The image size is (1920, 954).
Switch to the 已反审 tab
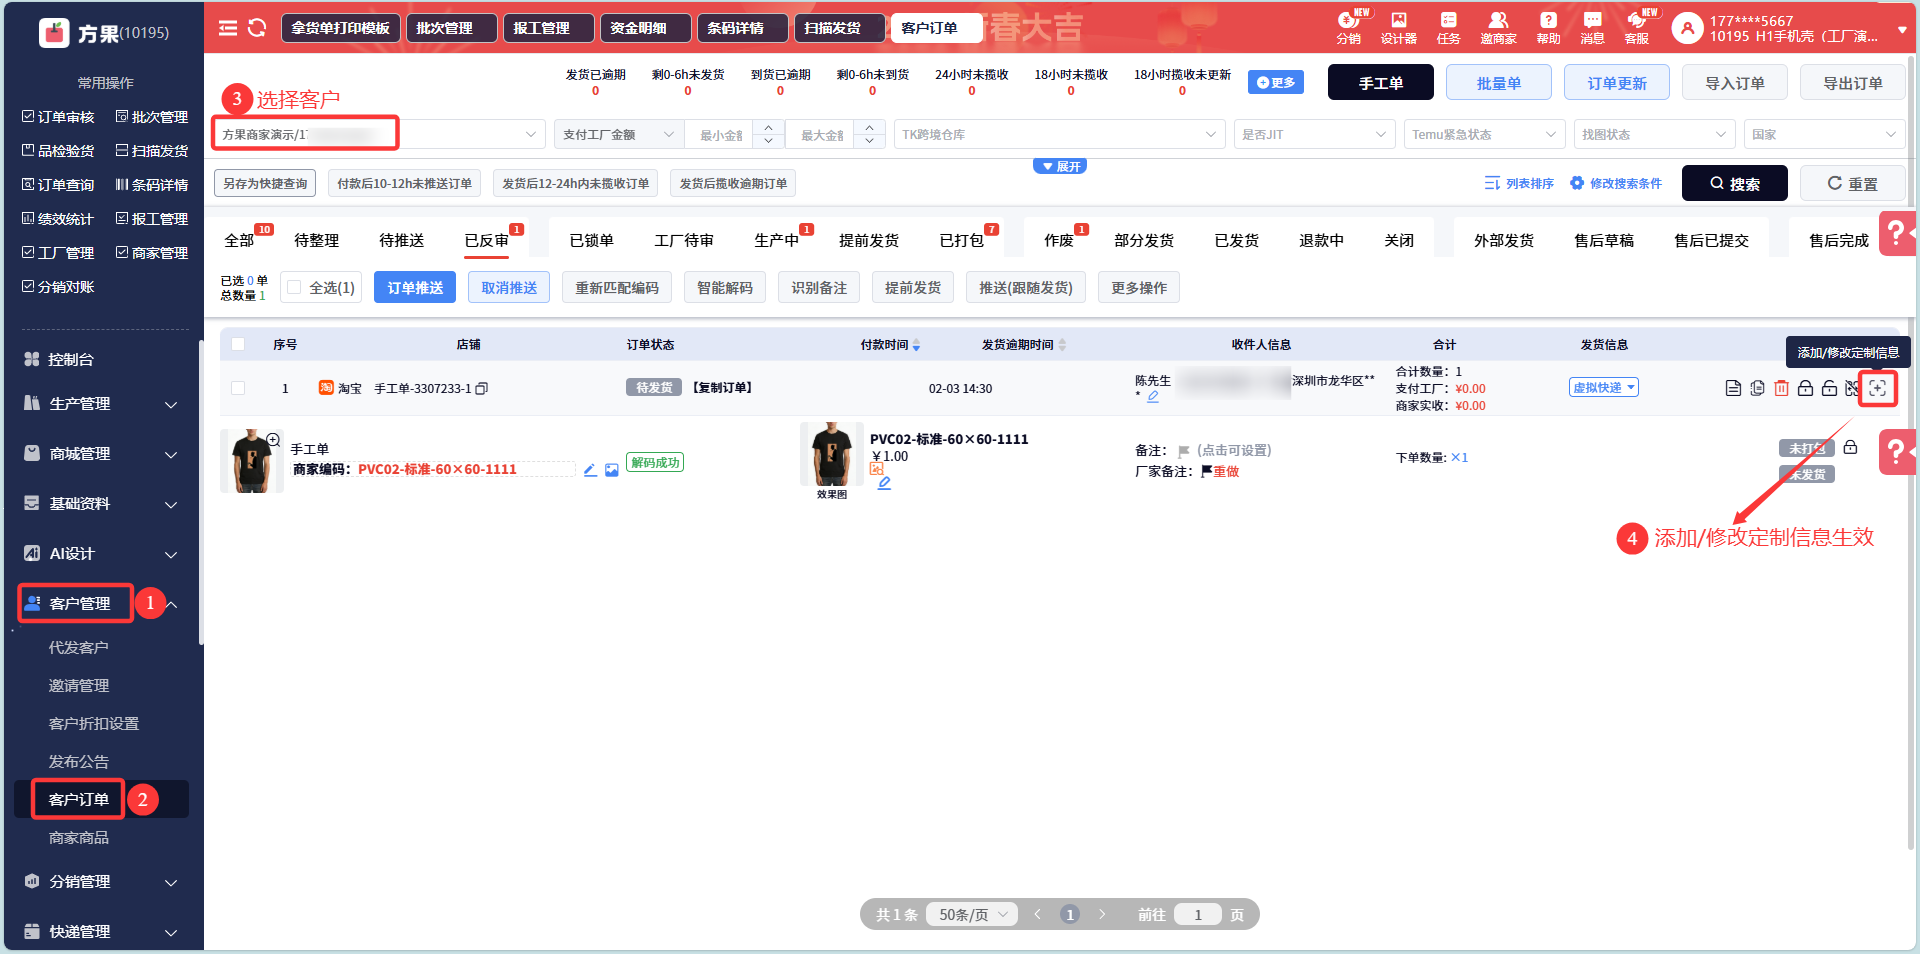click(487, 240)
